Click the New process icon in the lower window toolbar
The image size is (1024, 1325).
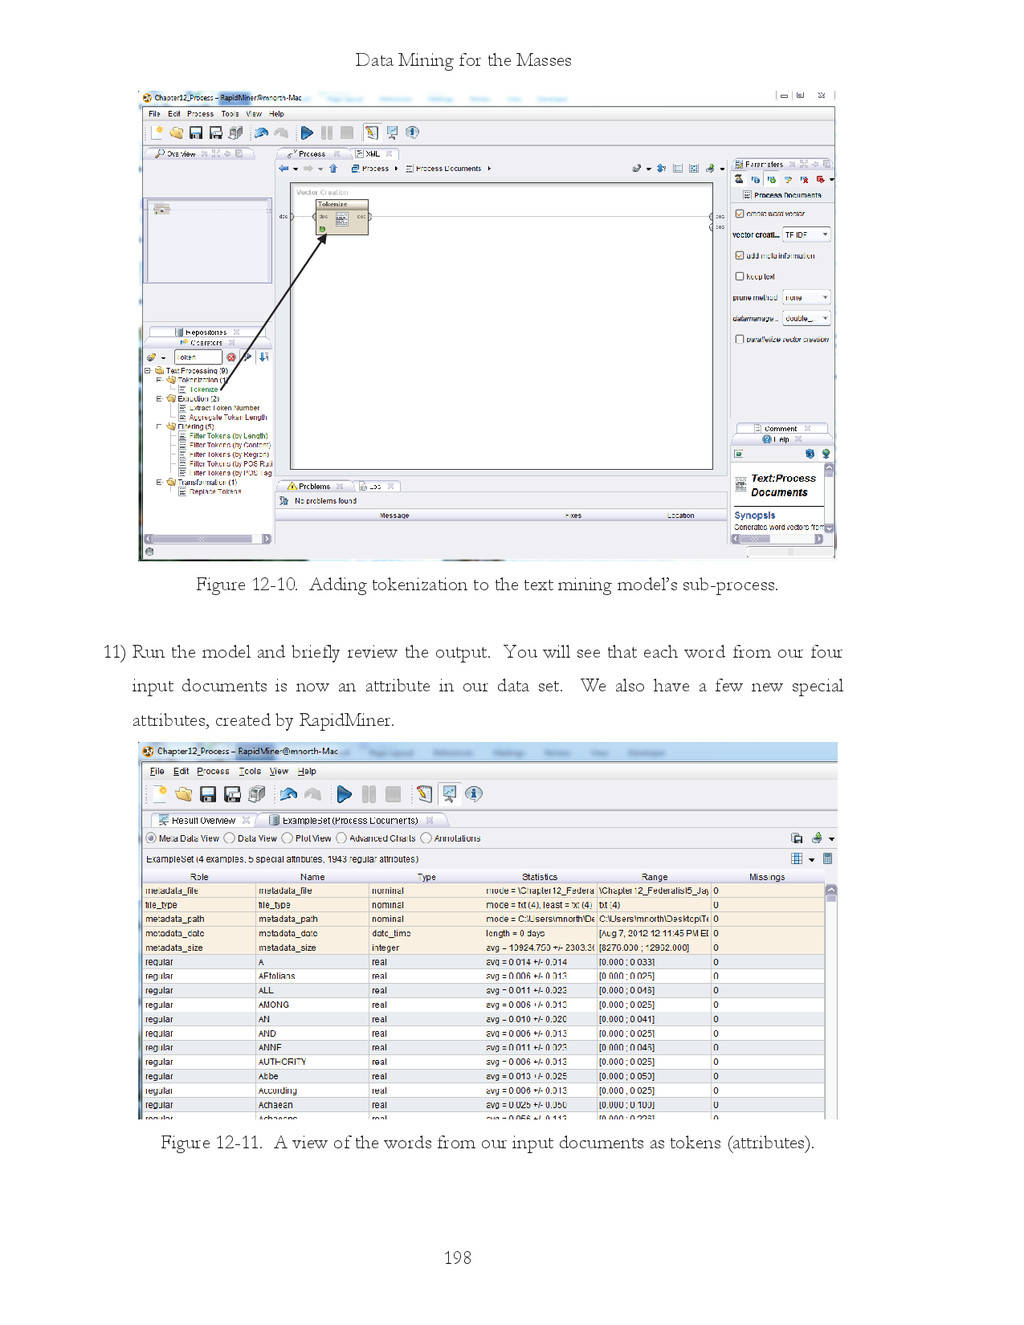pos(160,794)
